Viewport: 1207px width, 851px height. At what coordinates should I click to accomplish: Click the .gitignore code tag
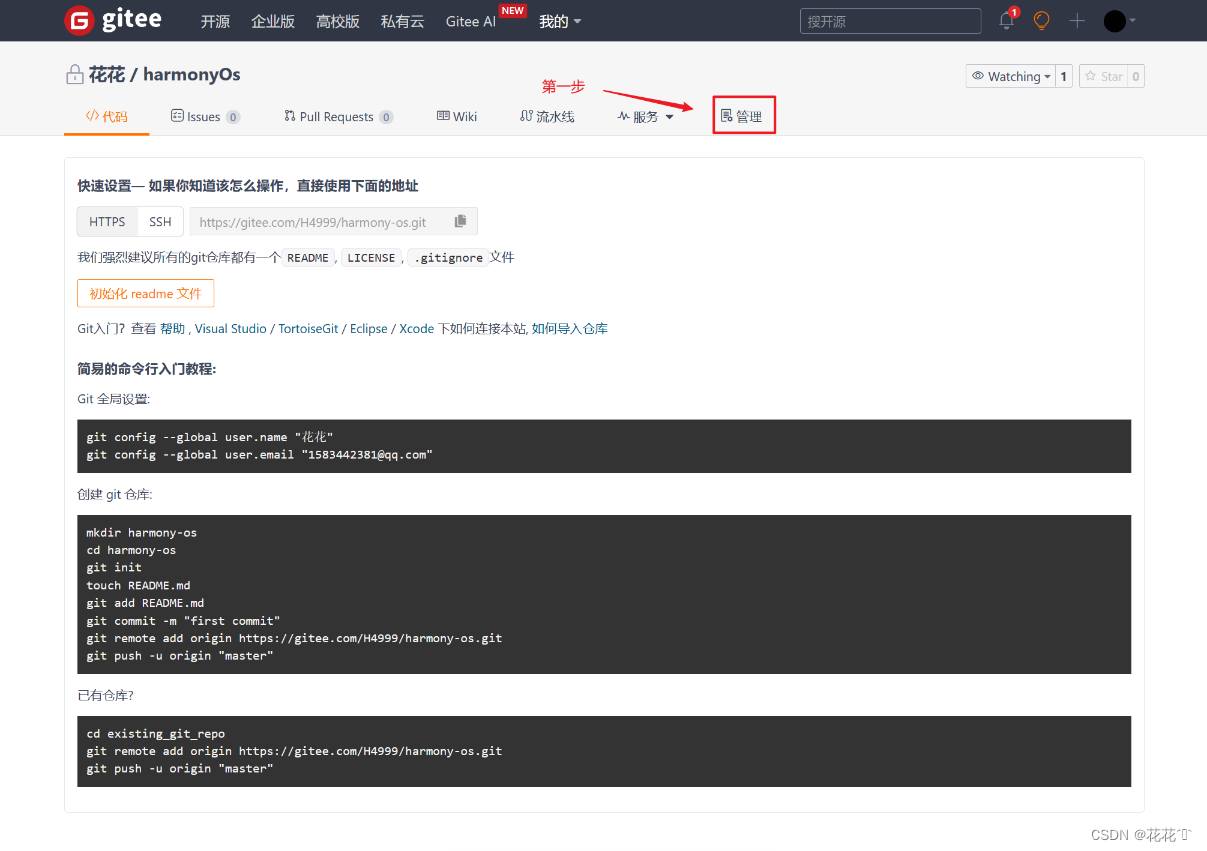[x=448, y=257]
